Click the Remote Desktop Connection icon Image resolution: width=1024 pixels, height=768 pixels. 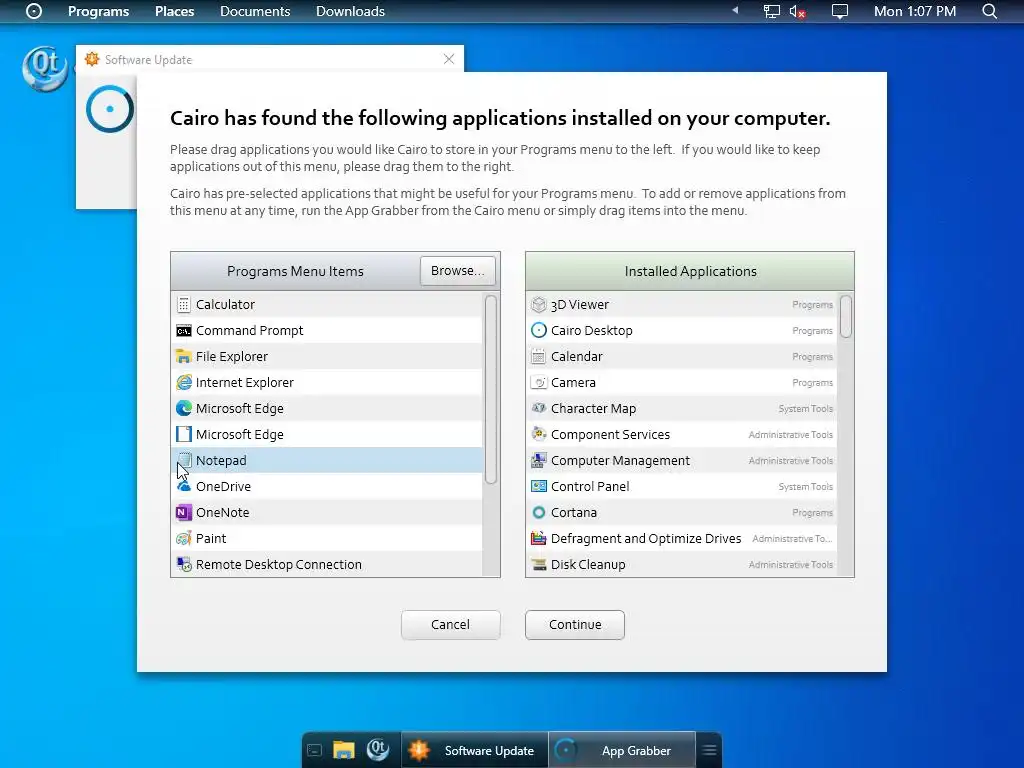tap(184, 564)
